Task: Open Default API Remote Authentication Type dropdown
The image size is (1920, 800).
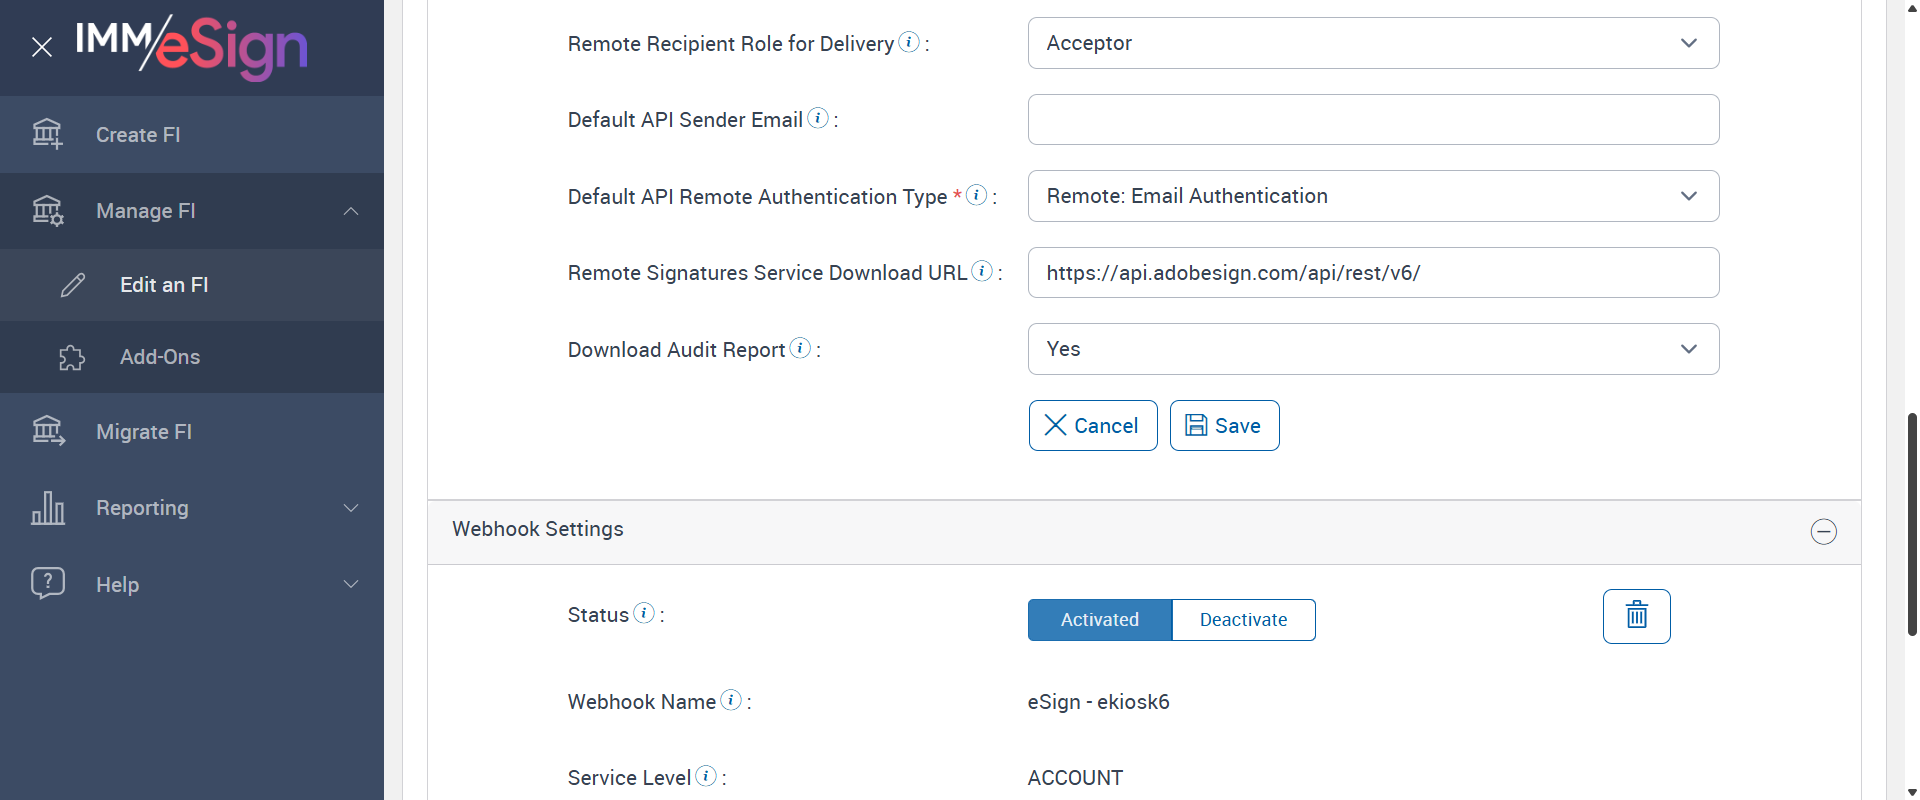Action: tap(1373, 196)
